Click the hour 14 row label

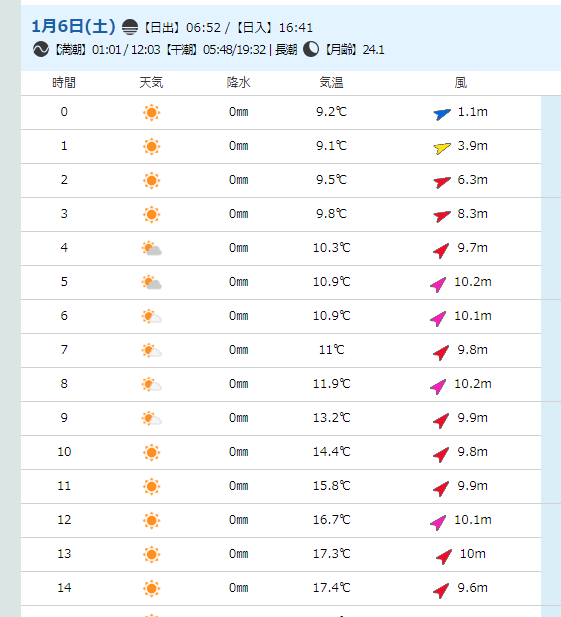[64, 588]
